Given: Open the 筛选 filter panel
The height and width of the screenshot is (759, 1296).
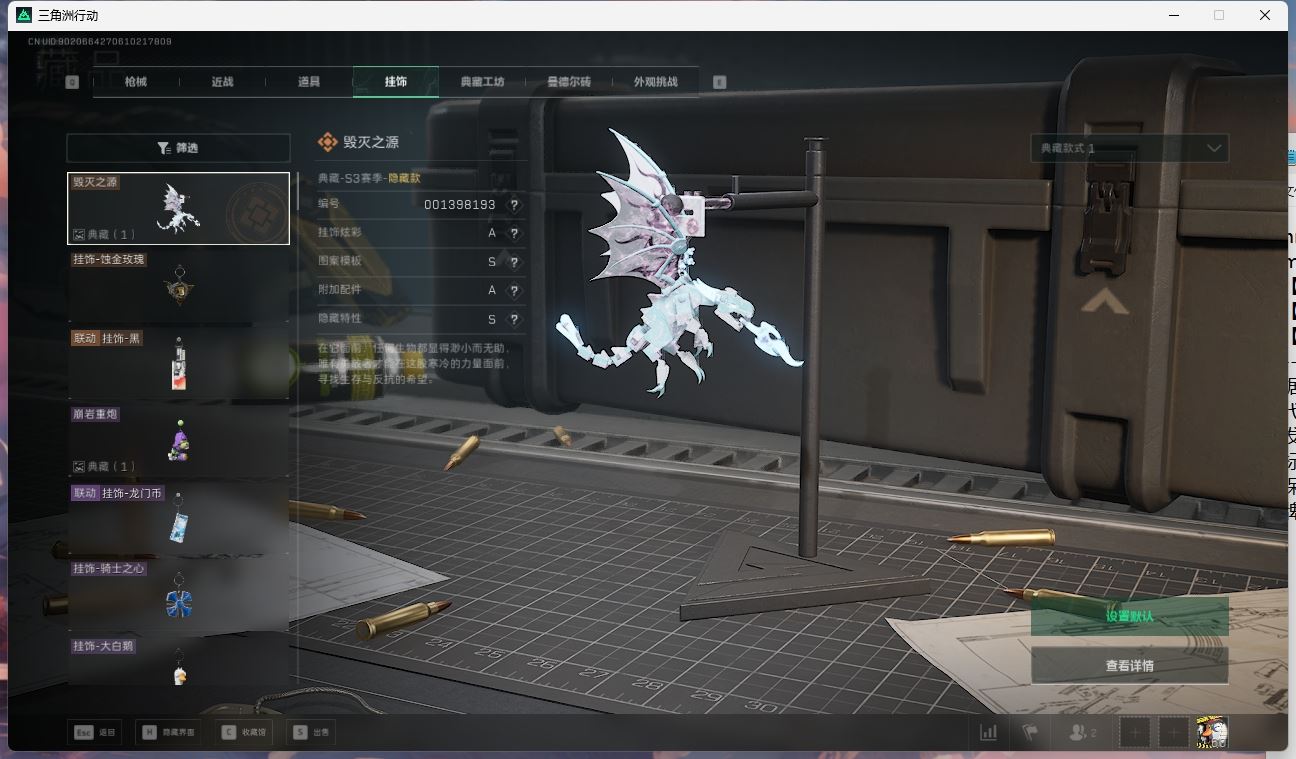Looking at the screenshot, I should [178, 148].
